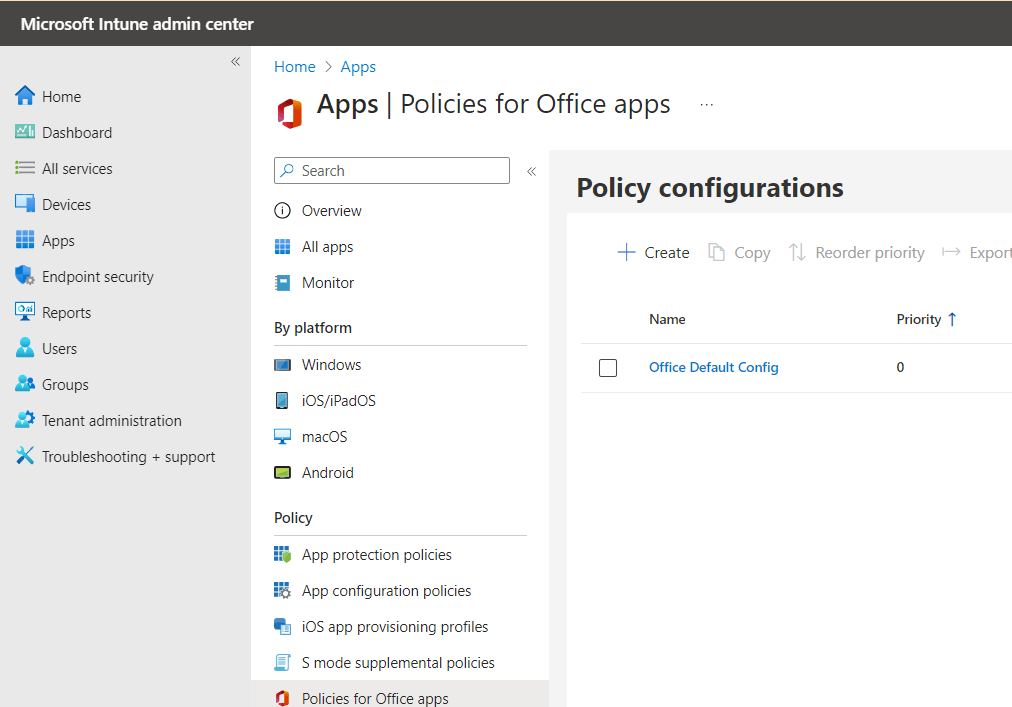Open App protection policies icon
1012x707 pixels.
(283, 555)
